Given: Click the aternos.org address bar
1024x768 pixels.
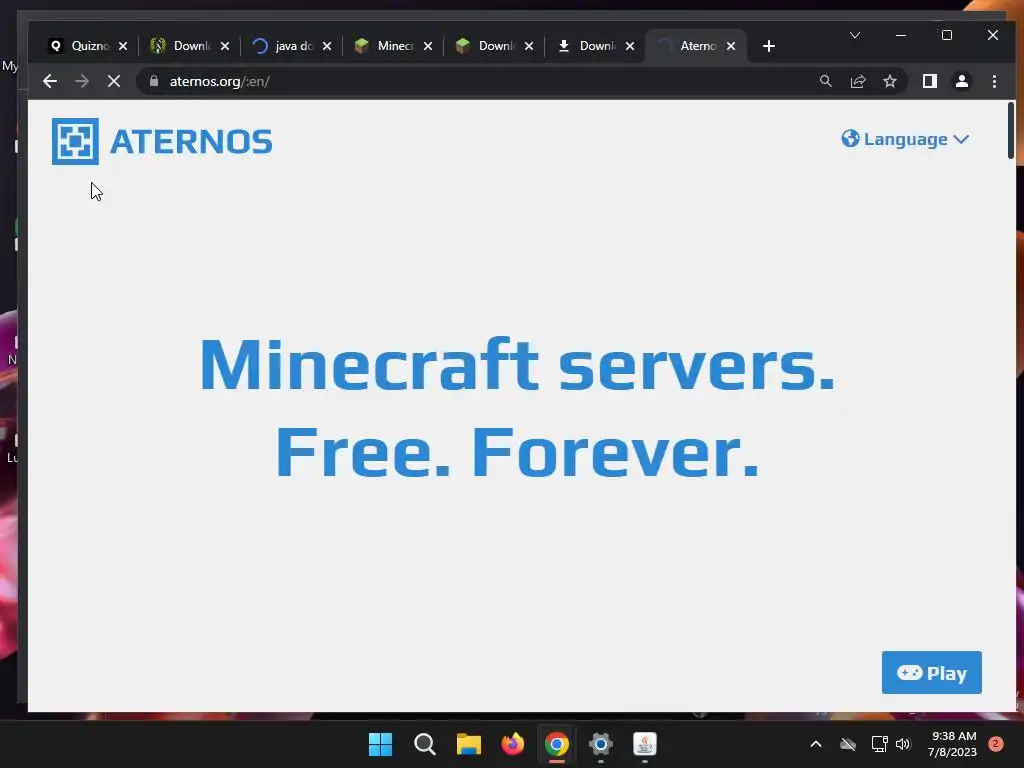Looking at the screenshot, I should point(483,81).
